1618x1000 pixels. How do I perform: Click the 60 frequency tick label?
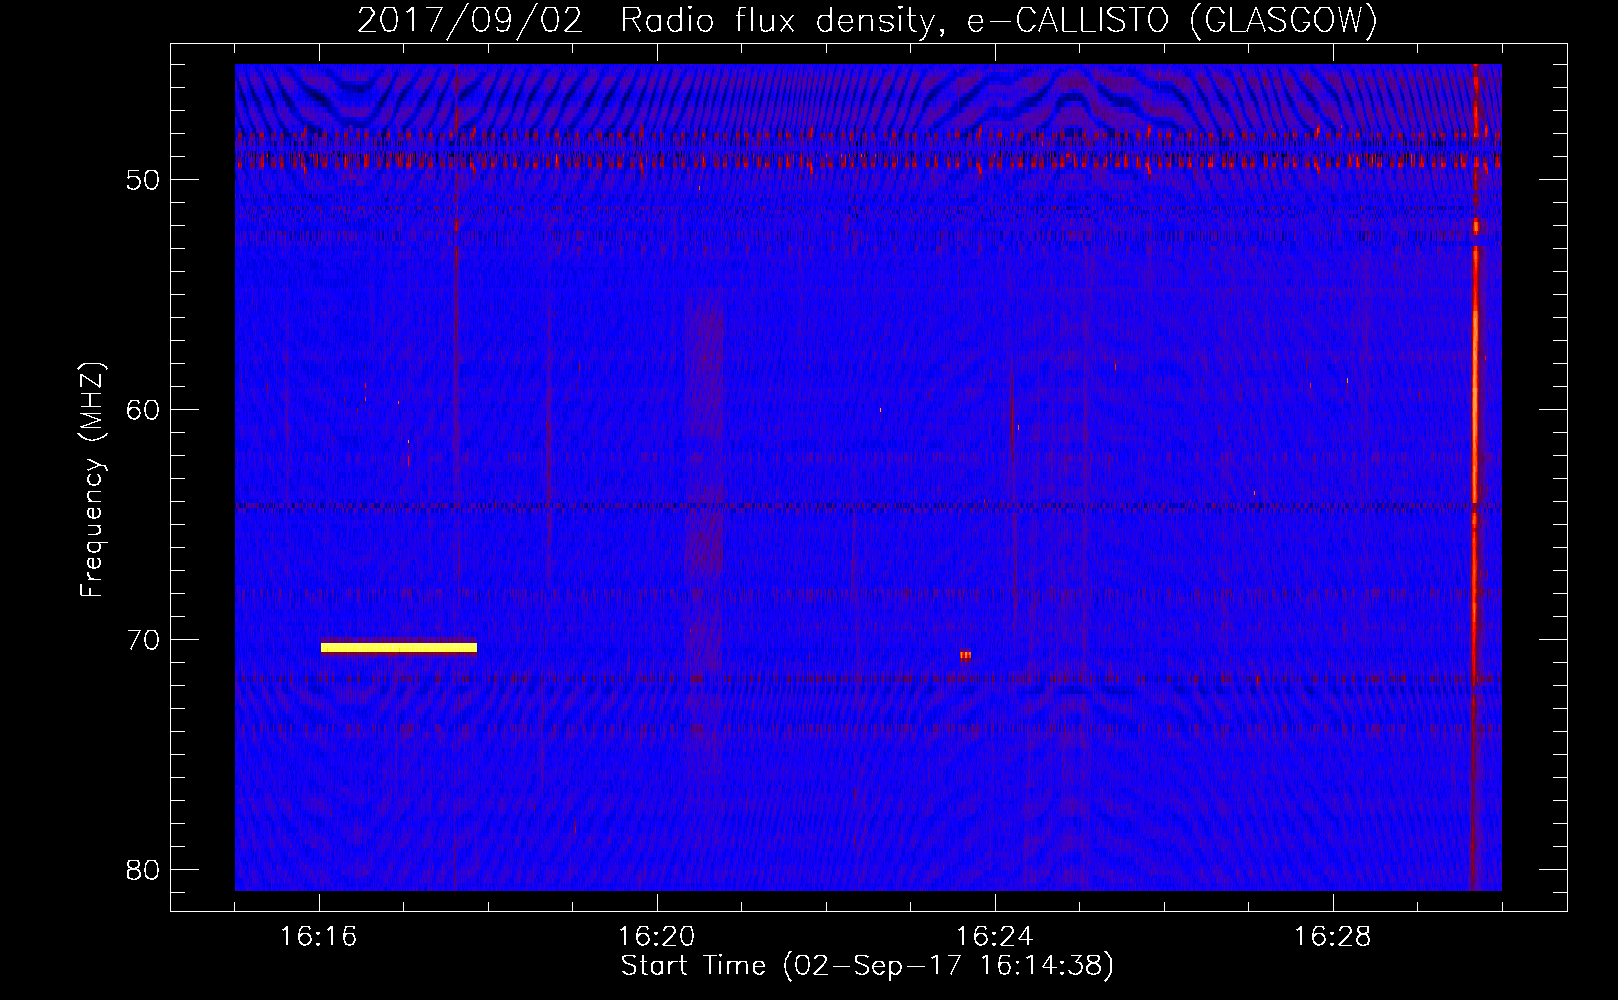[143, 410]
